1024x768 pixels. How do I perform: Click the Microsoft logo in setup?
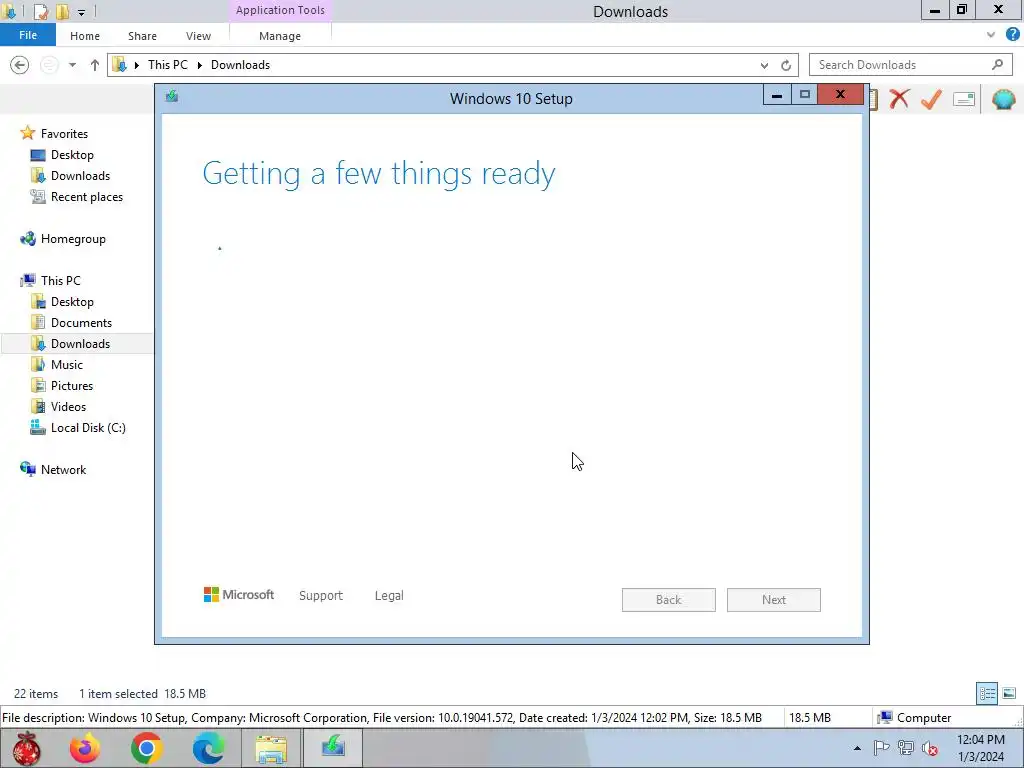click(x=238, y=595)
